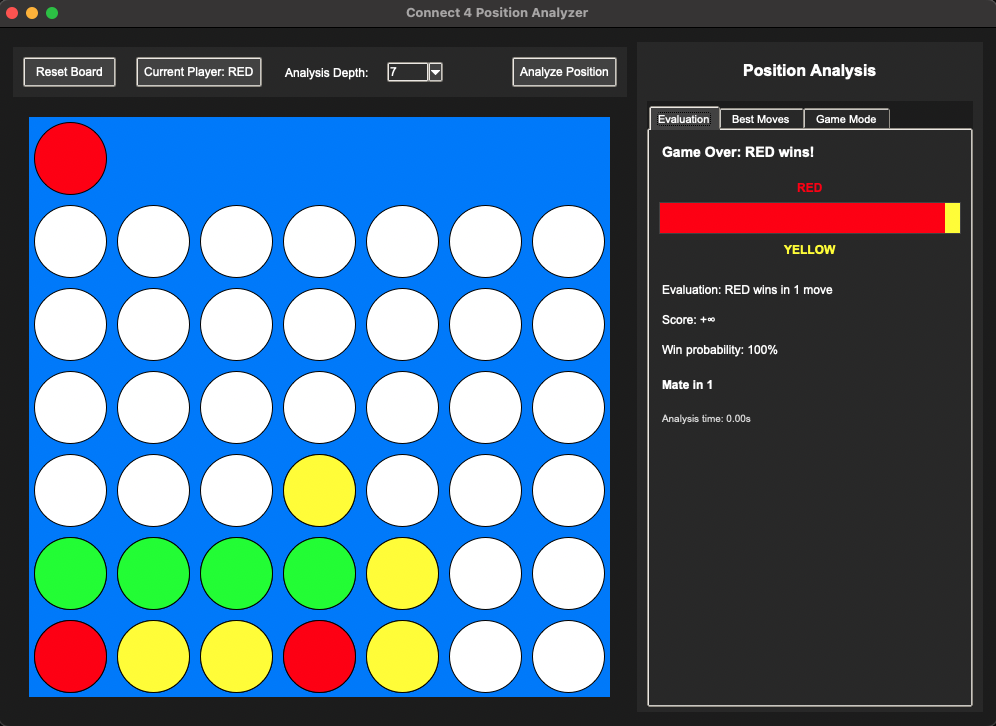
Task: Click the red portion of the evaluation bar
Action: click(x=801, y=218)
